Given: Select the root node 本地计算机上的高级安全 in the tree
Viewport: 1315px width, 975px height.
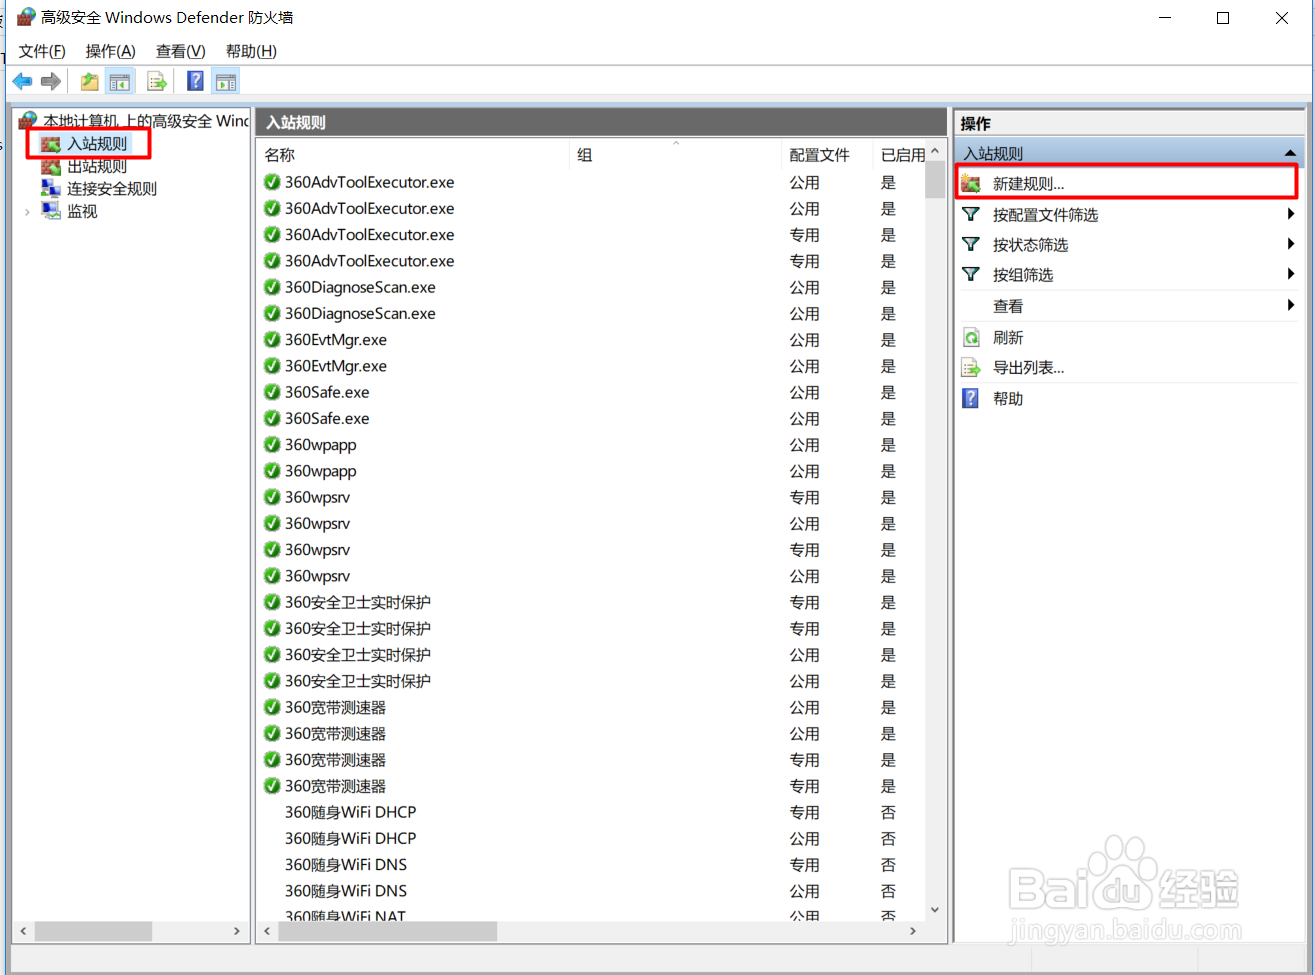Looking at the screenshot, I should 146,121.
